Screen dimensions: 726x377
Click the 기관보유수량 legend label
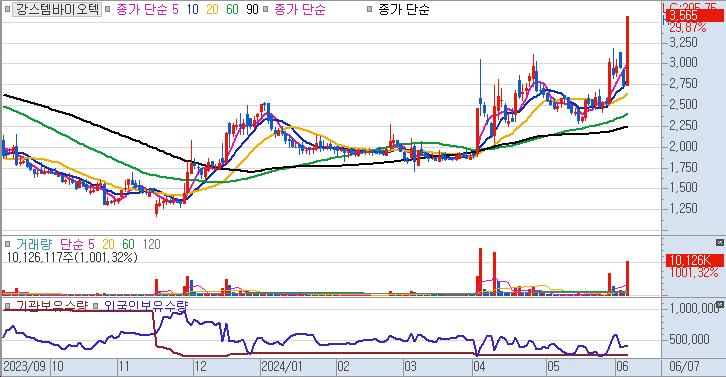52,306
